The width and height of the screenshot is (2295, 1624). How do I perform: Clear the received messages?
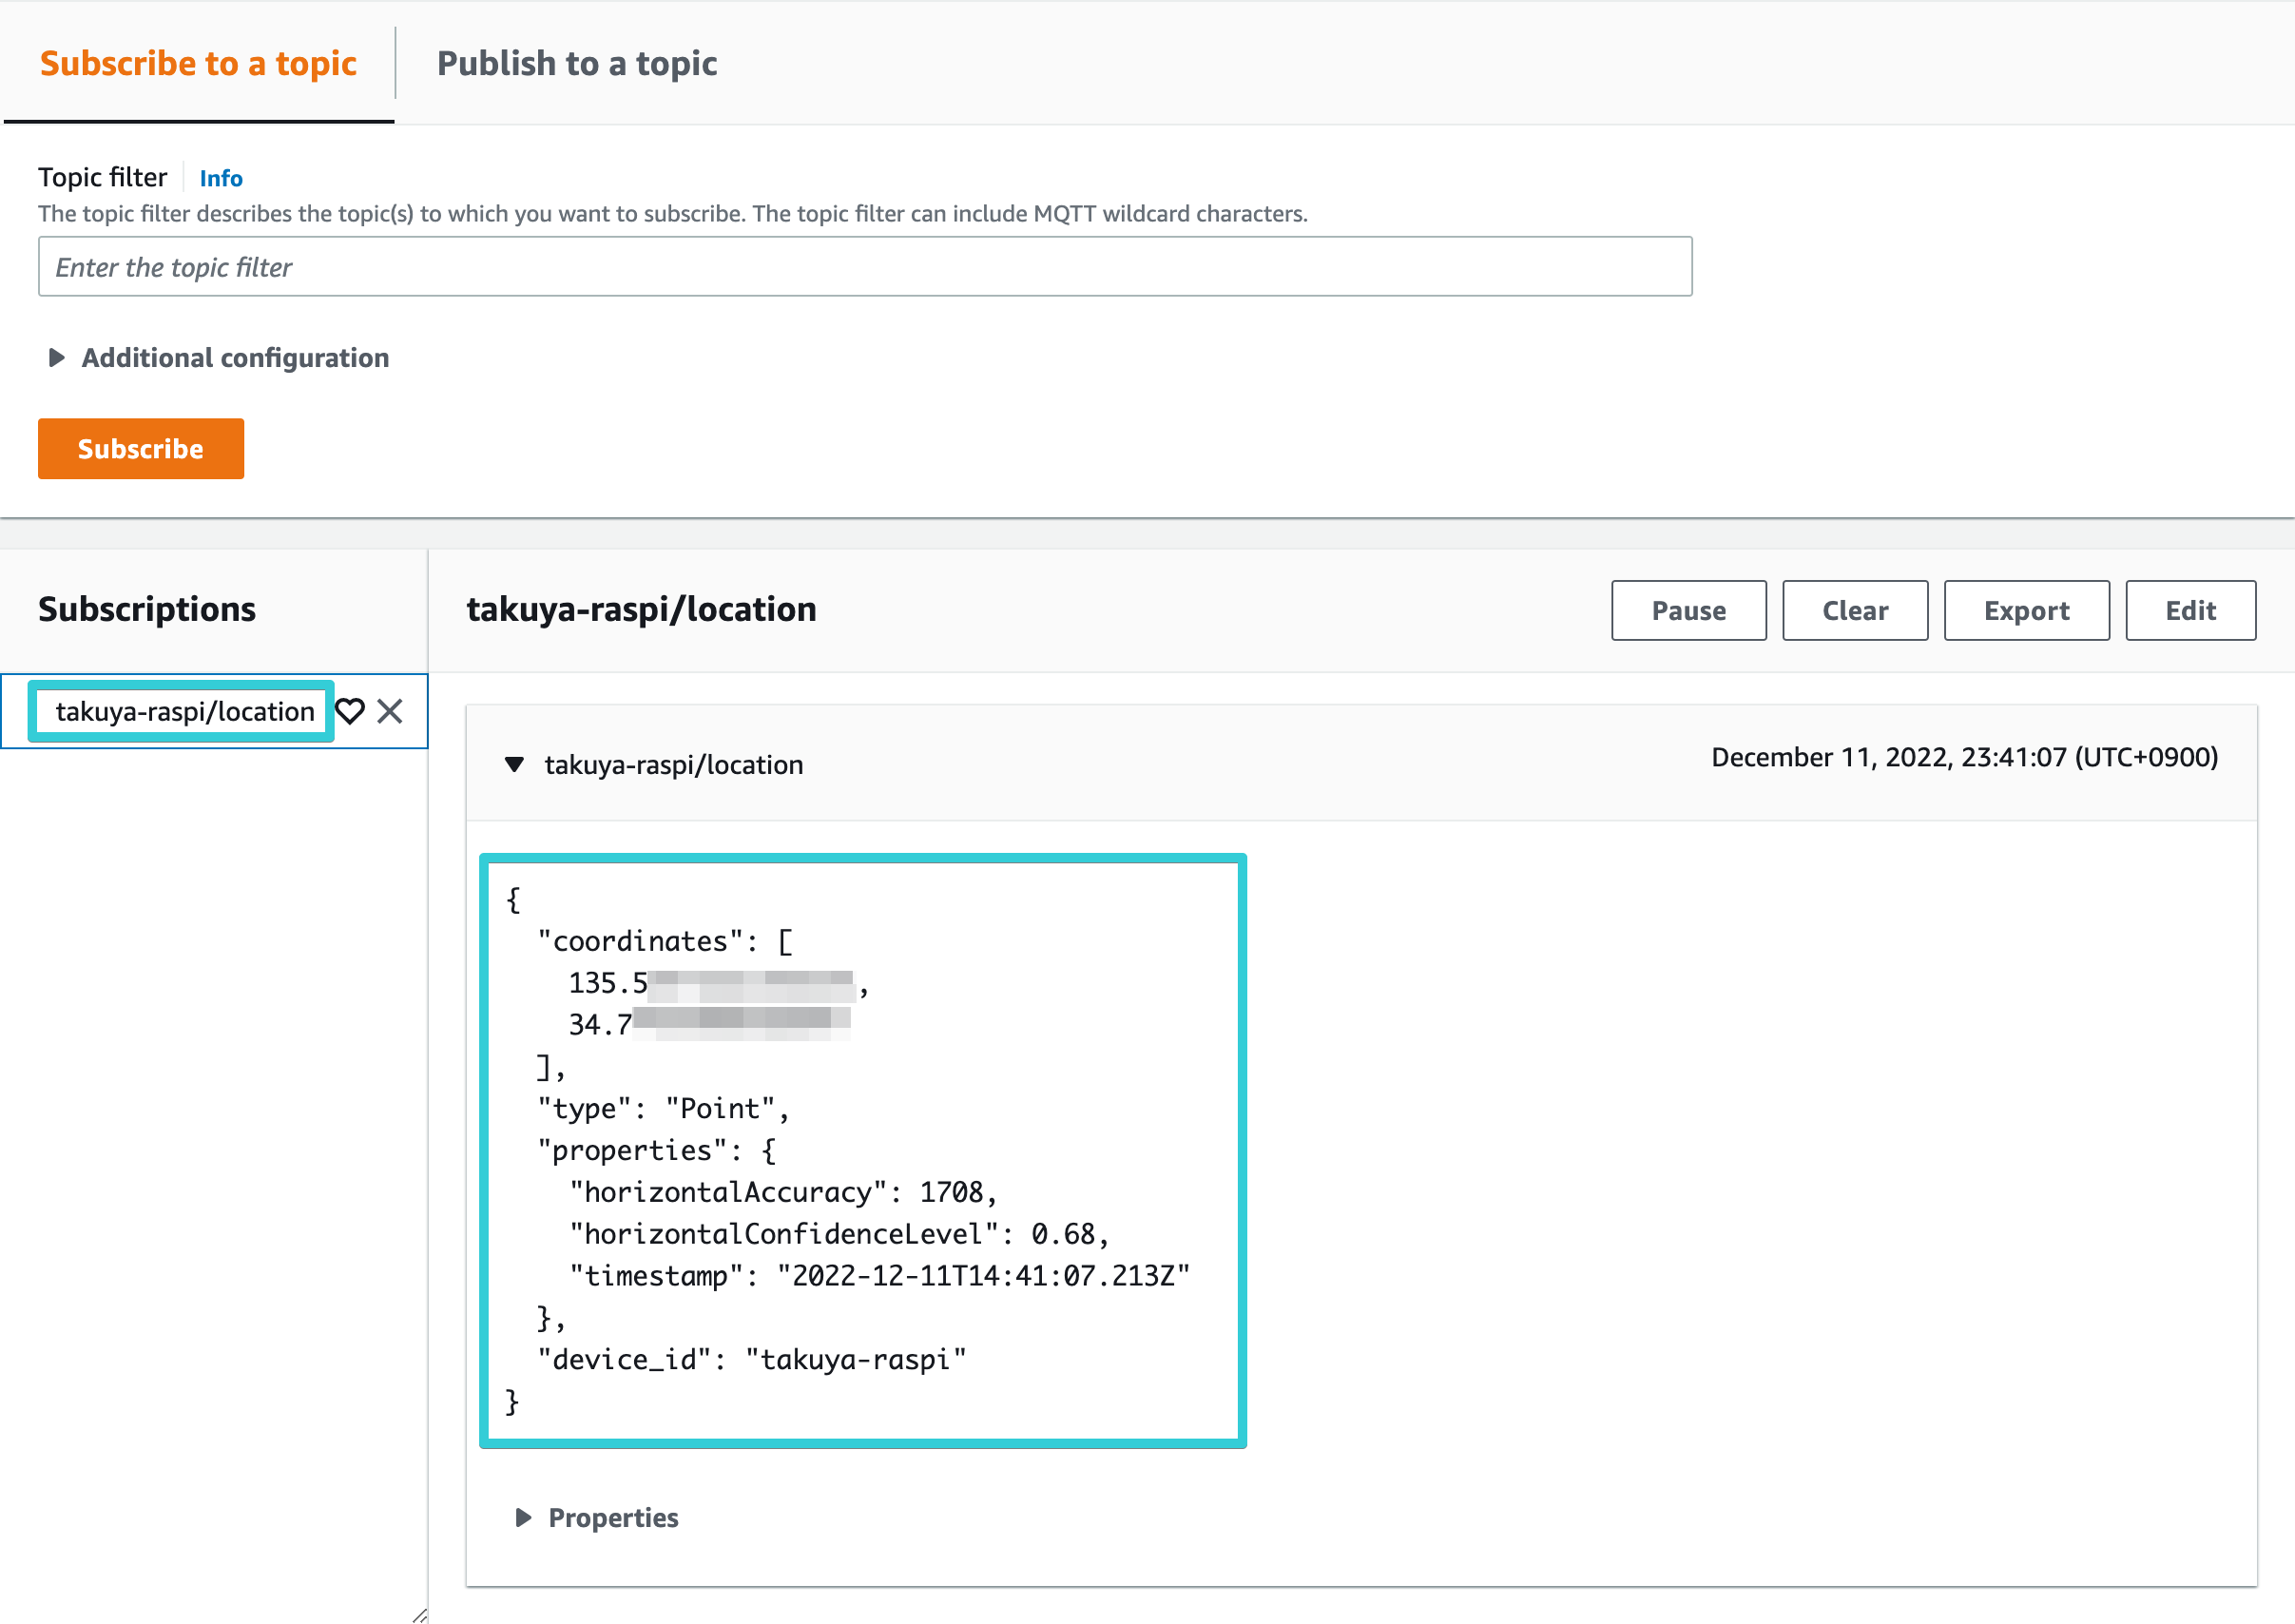pyautogui.click(x=1855, y=610)
